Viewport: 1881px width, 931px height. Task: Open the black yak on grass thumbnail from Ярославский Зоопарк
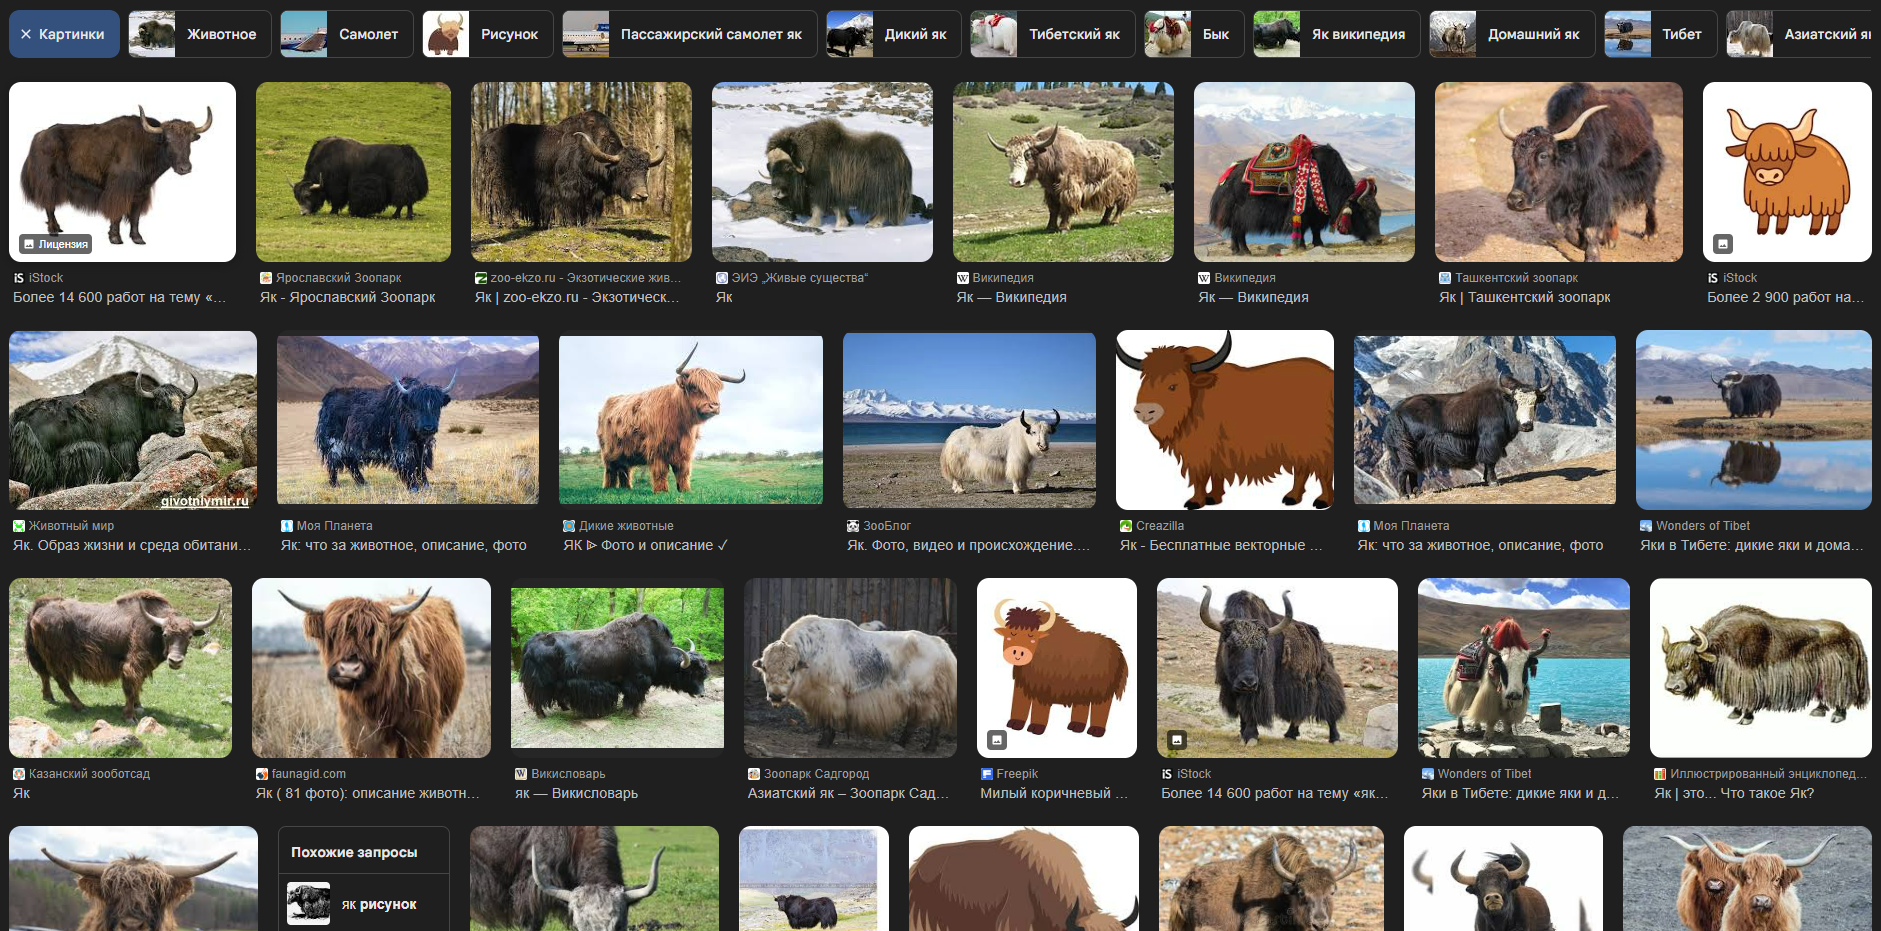coord(353,172)
